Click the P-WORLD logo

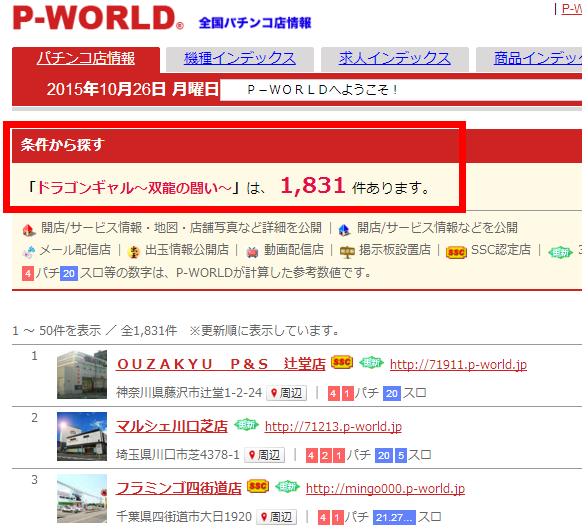pyautogui.click(x=98, y=18)
